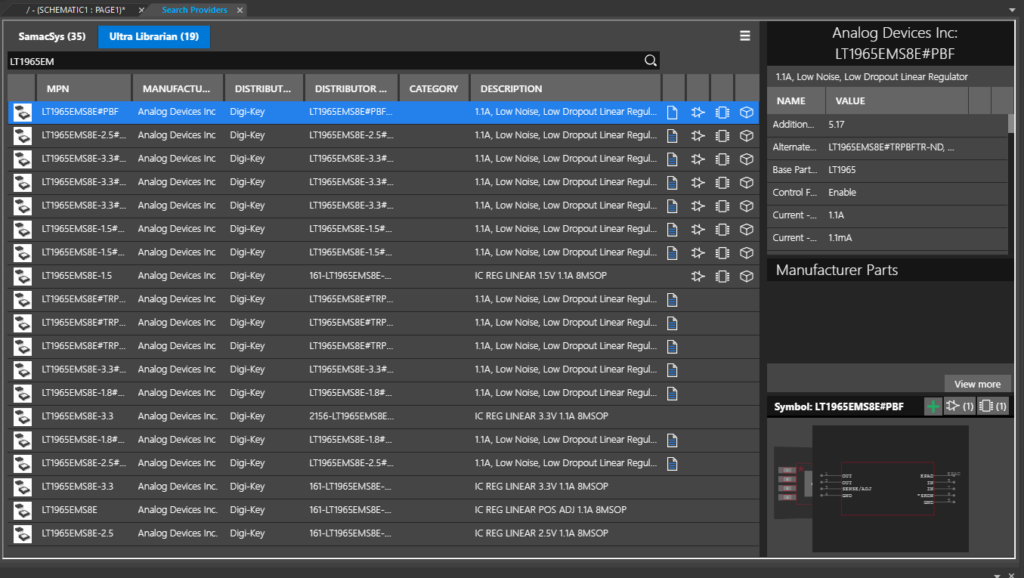Open 3D model icon in the 1.5V 8MSOP row
The image size is (1024, 578).
coord(746,276)
